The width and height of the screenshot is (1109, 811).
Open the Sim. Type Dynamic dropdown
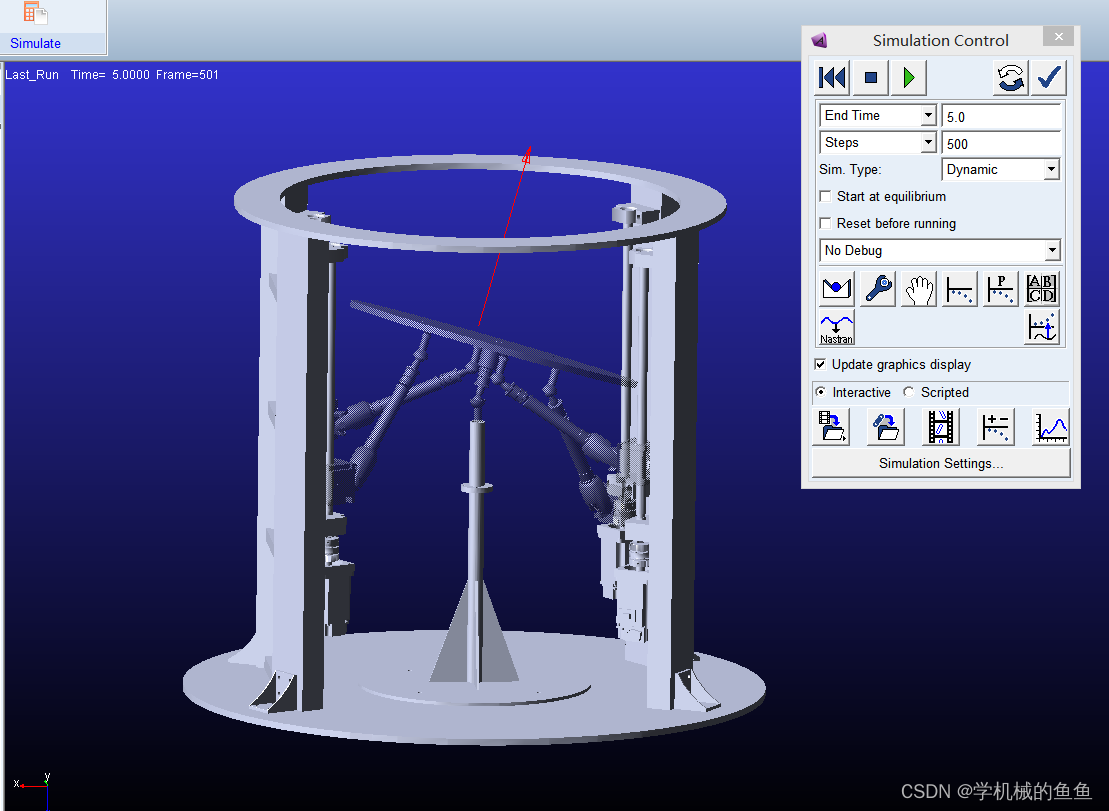(1050, 170)
